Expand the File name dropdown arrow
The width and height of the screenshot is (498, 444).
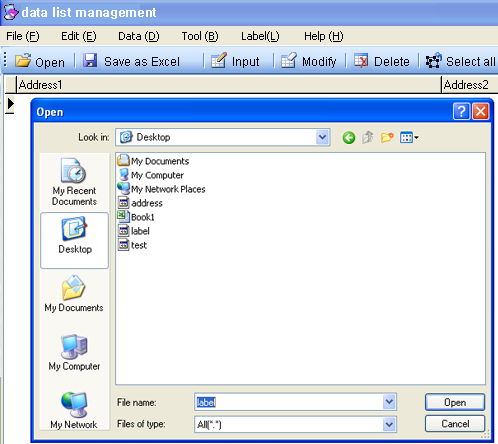389,402
